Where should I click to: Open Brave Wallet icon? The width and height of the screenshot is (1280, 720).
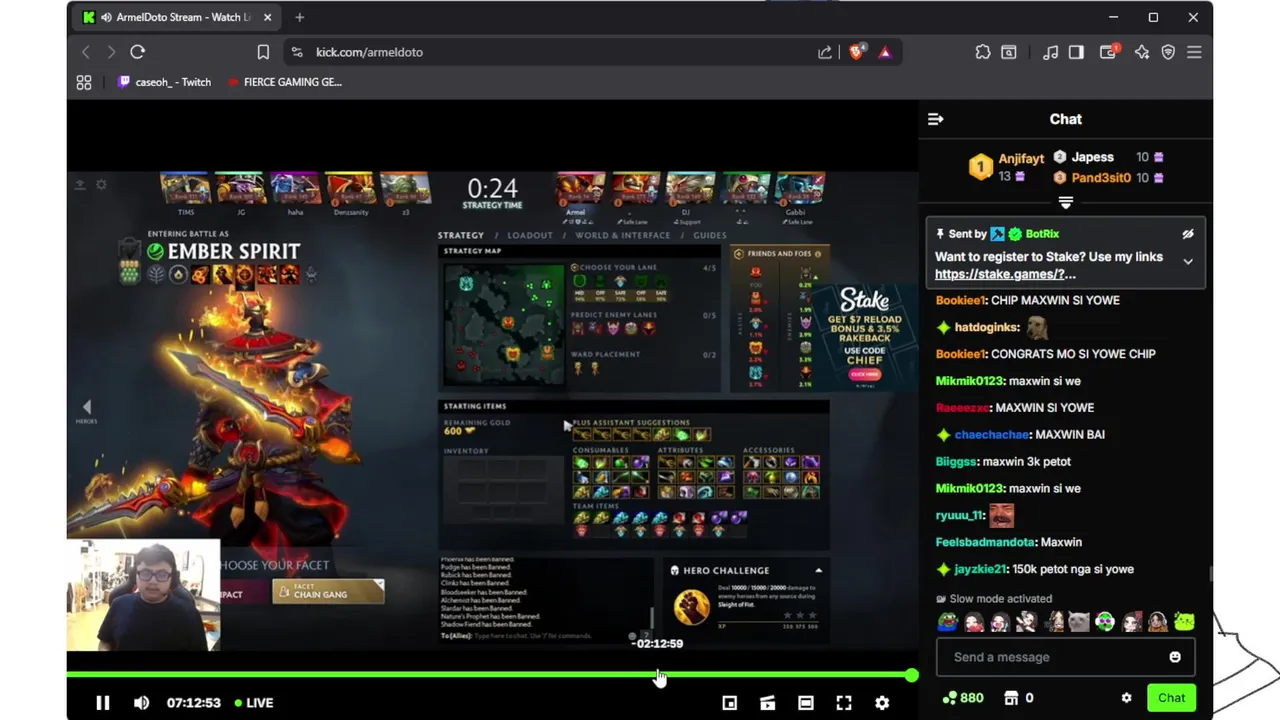pyautogui.click(x=1108, y=52)
